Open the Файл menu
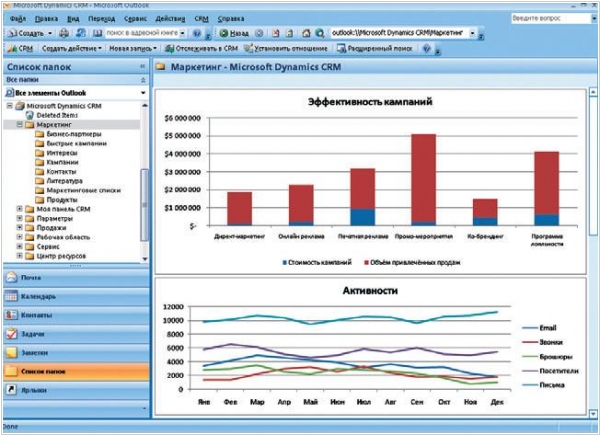The width and height of the screenshot is (600, 435). tap(18, 19)
